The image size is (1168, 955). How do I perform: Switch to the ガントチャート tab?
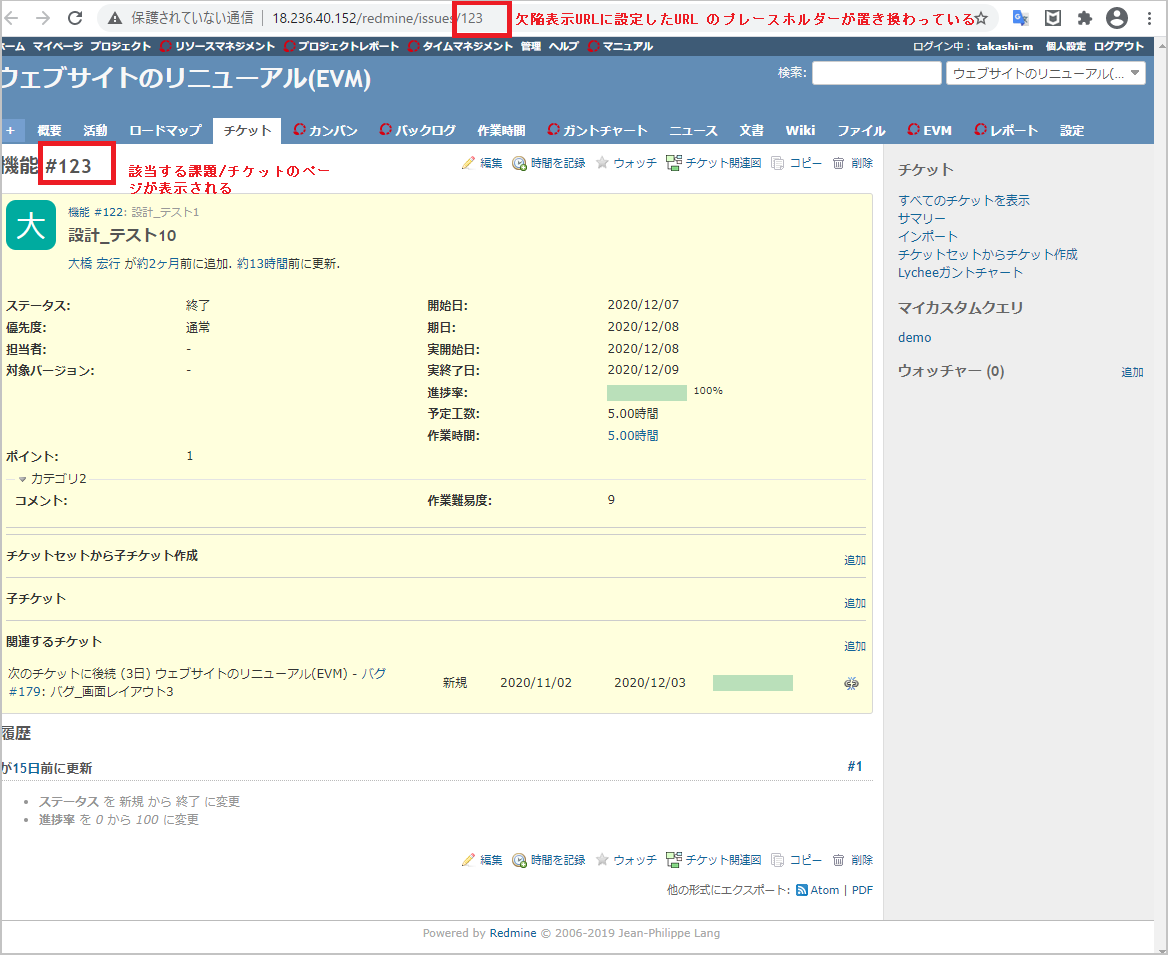coord(596,131)
